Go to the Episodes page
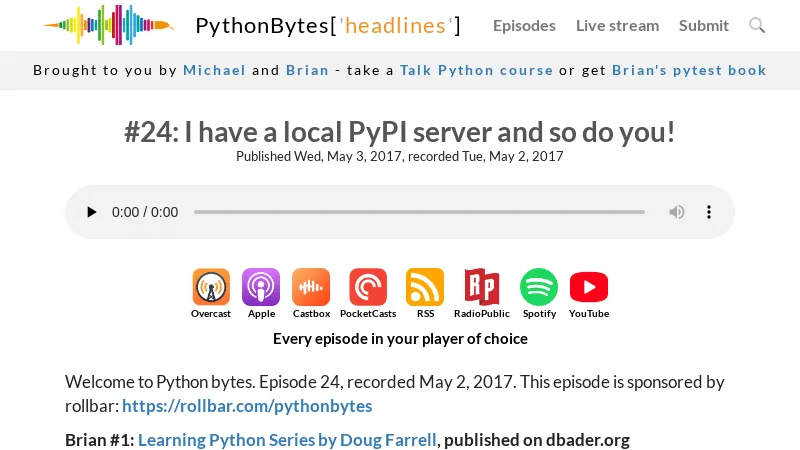Screen dimensions: 800x450 [x=524, y=26]
